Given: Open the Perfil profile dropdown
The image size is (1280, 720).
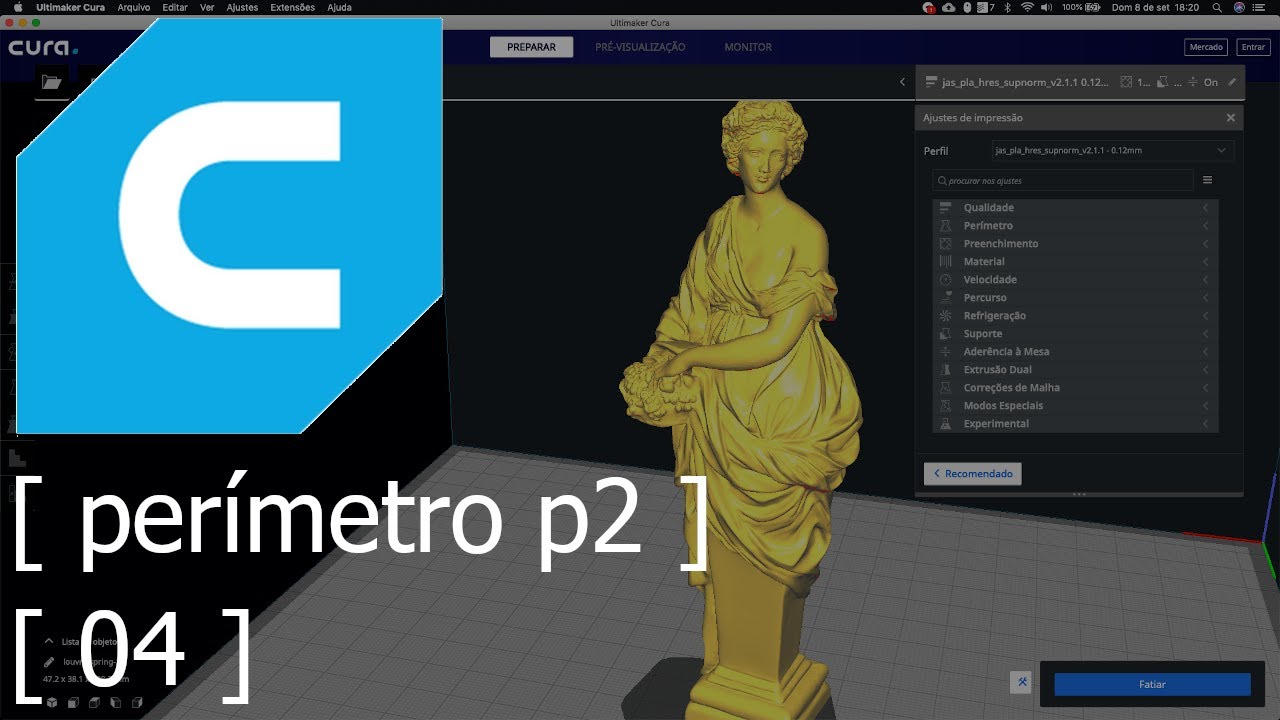Looking at the screenshot, I should pos(1112,151).
